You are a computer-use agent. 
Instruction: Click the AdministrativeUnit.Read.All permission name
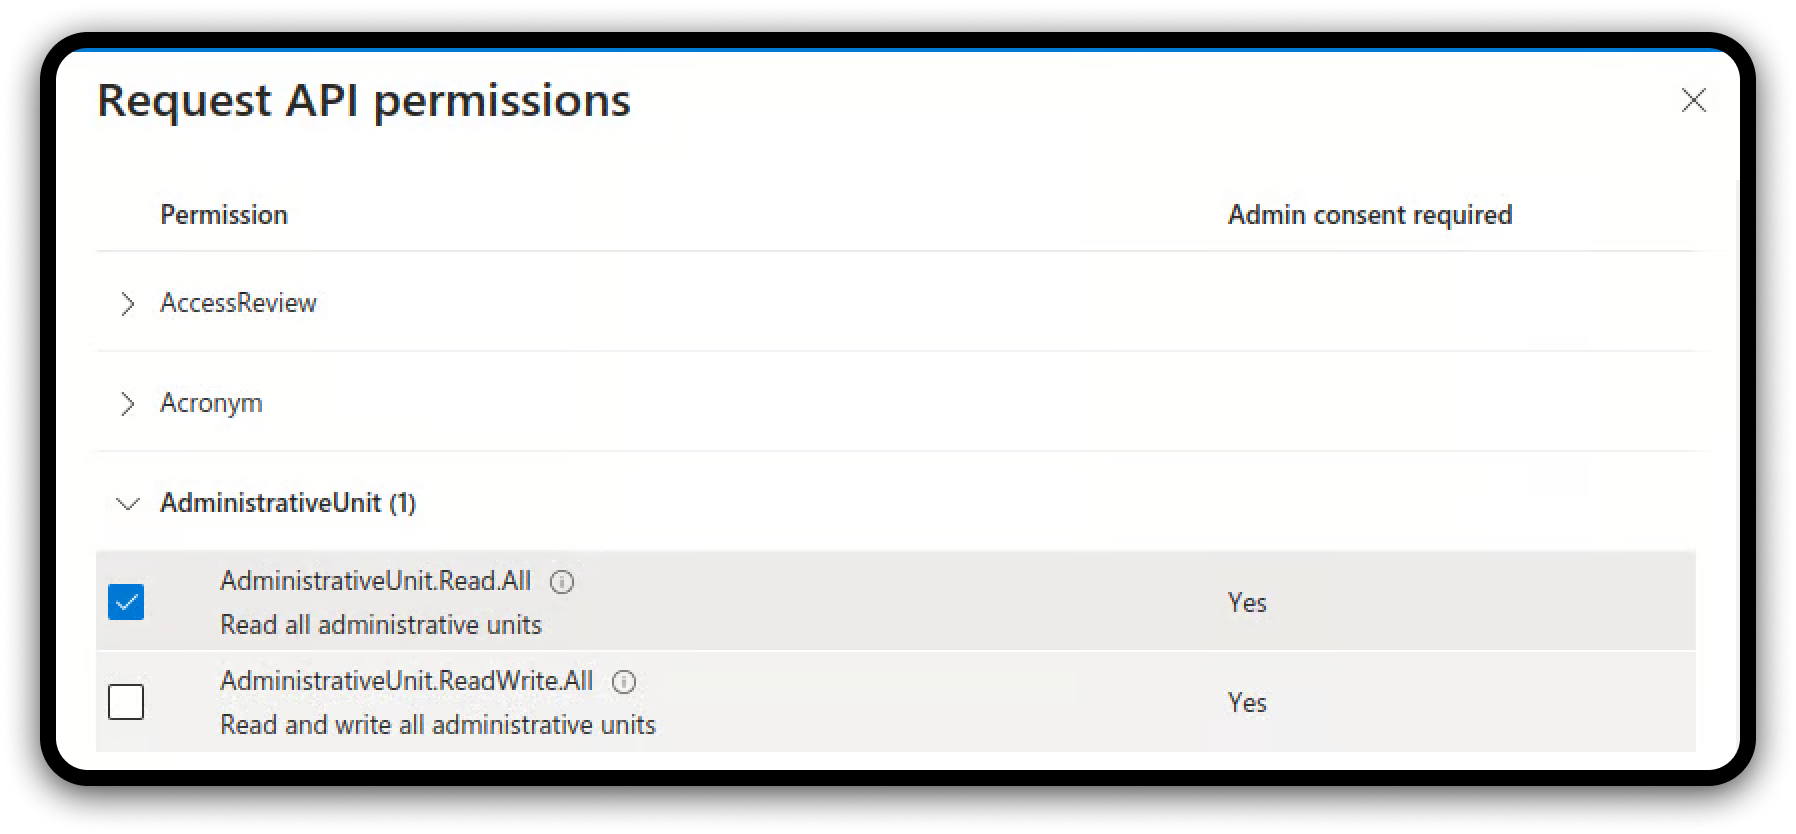click(x=375, y=581)
